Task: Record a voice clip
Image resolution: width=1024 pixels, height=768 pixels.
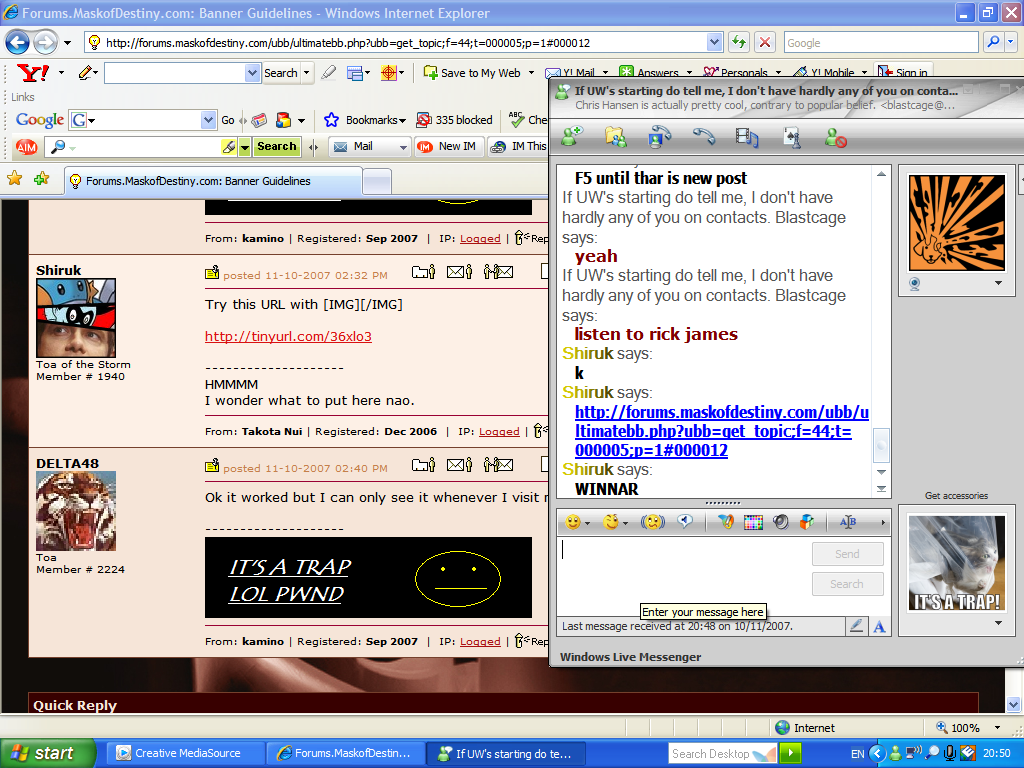Action: tap(685, 521)
